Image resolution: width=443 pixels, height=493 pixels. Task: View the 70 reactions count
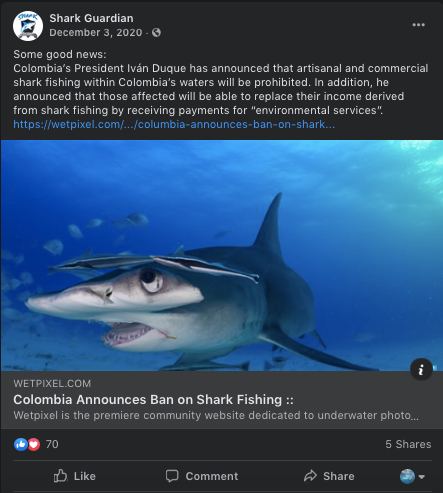point(52,444)
